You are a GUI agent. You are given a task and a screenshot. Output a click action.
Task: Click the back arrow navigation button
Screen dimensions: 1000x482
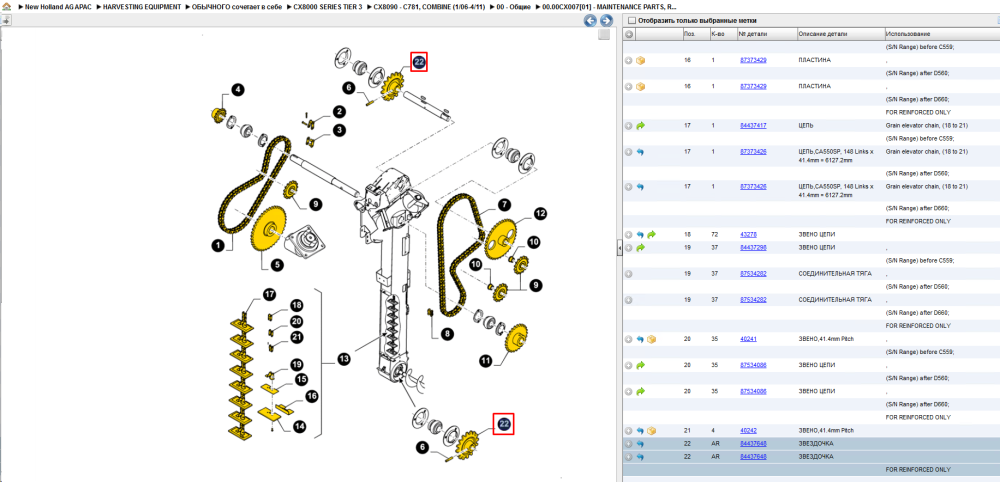(591, 20)
